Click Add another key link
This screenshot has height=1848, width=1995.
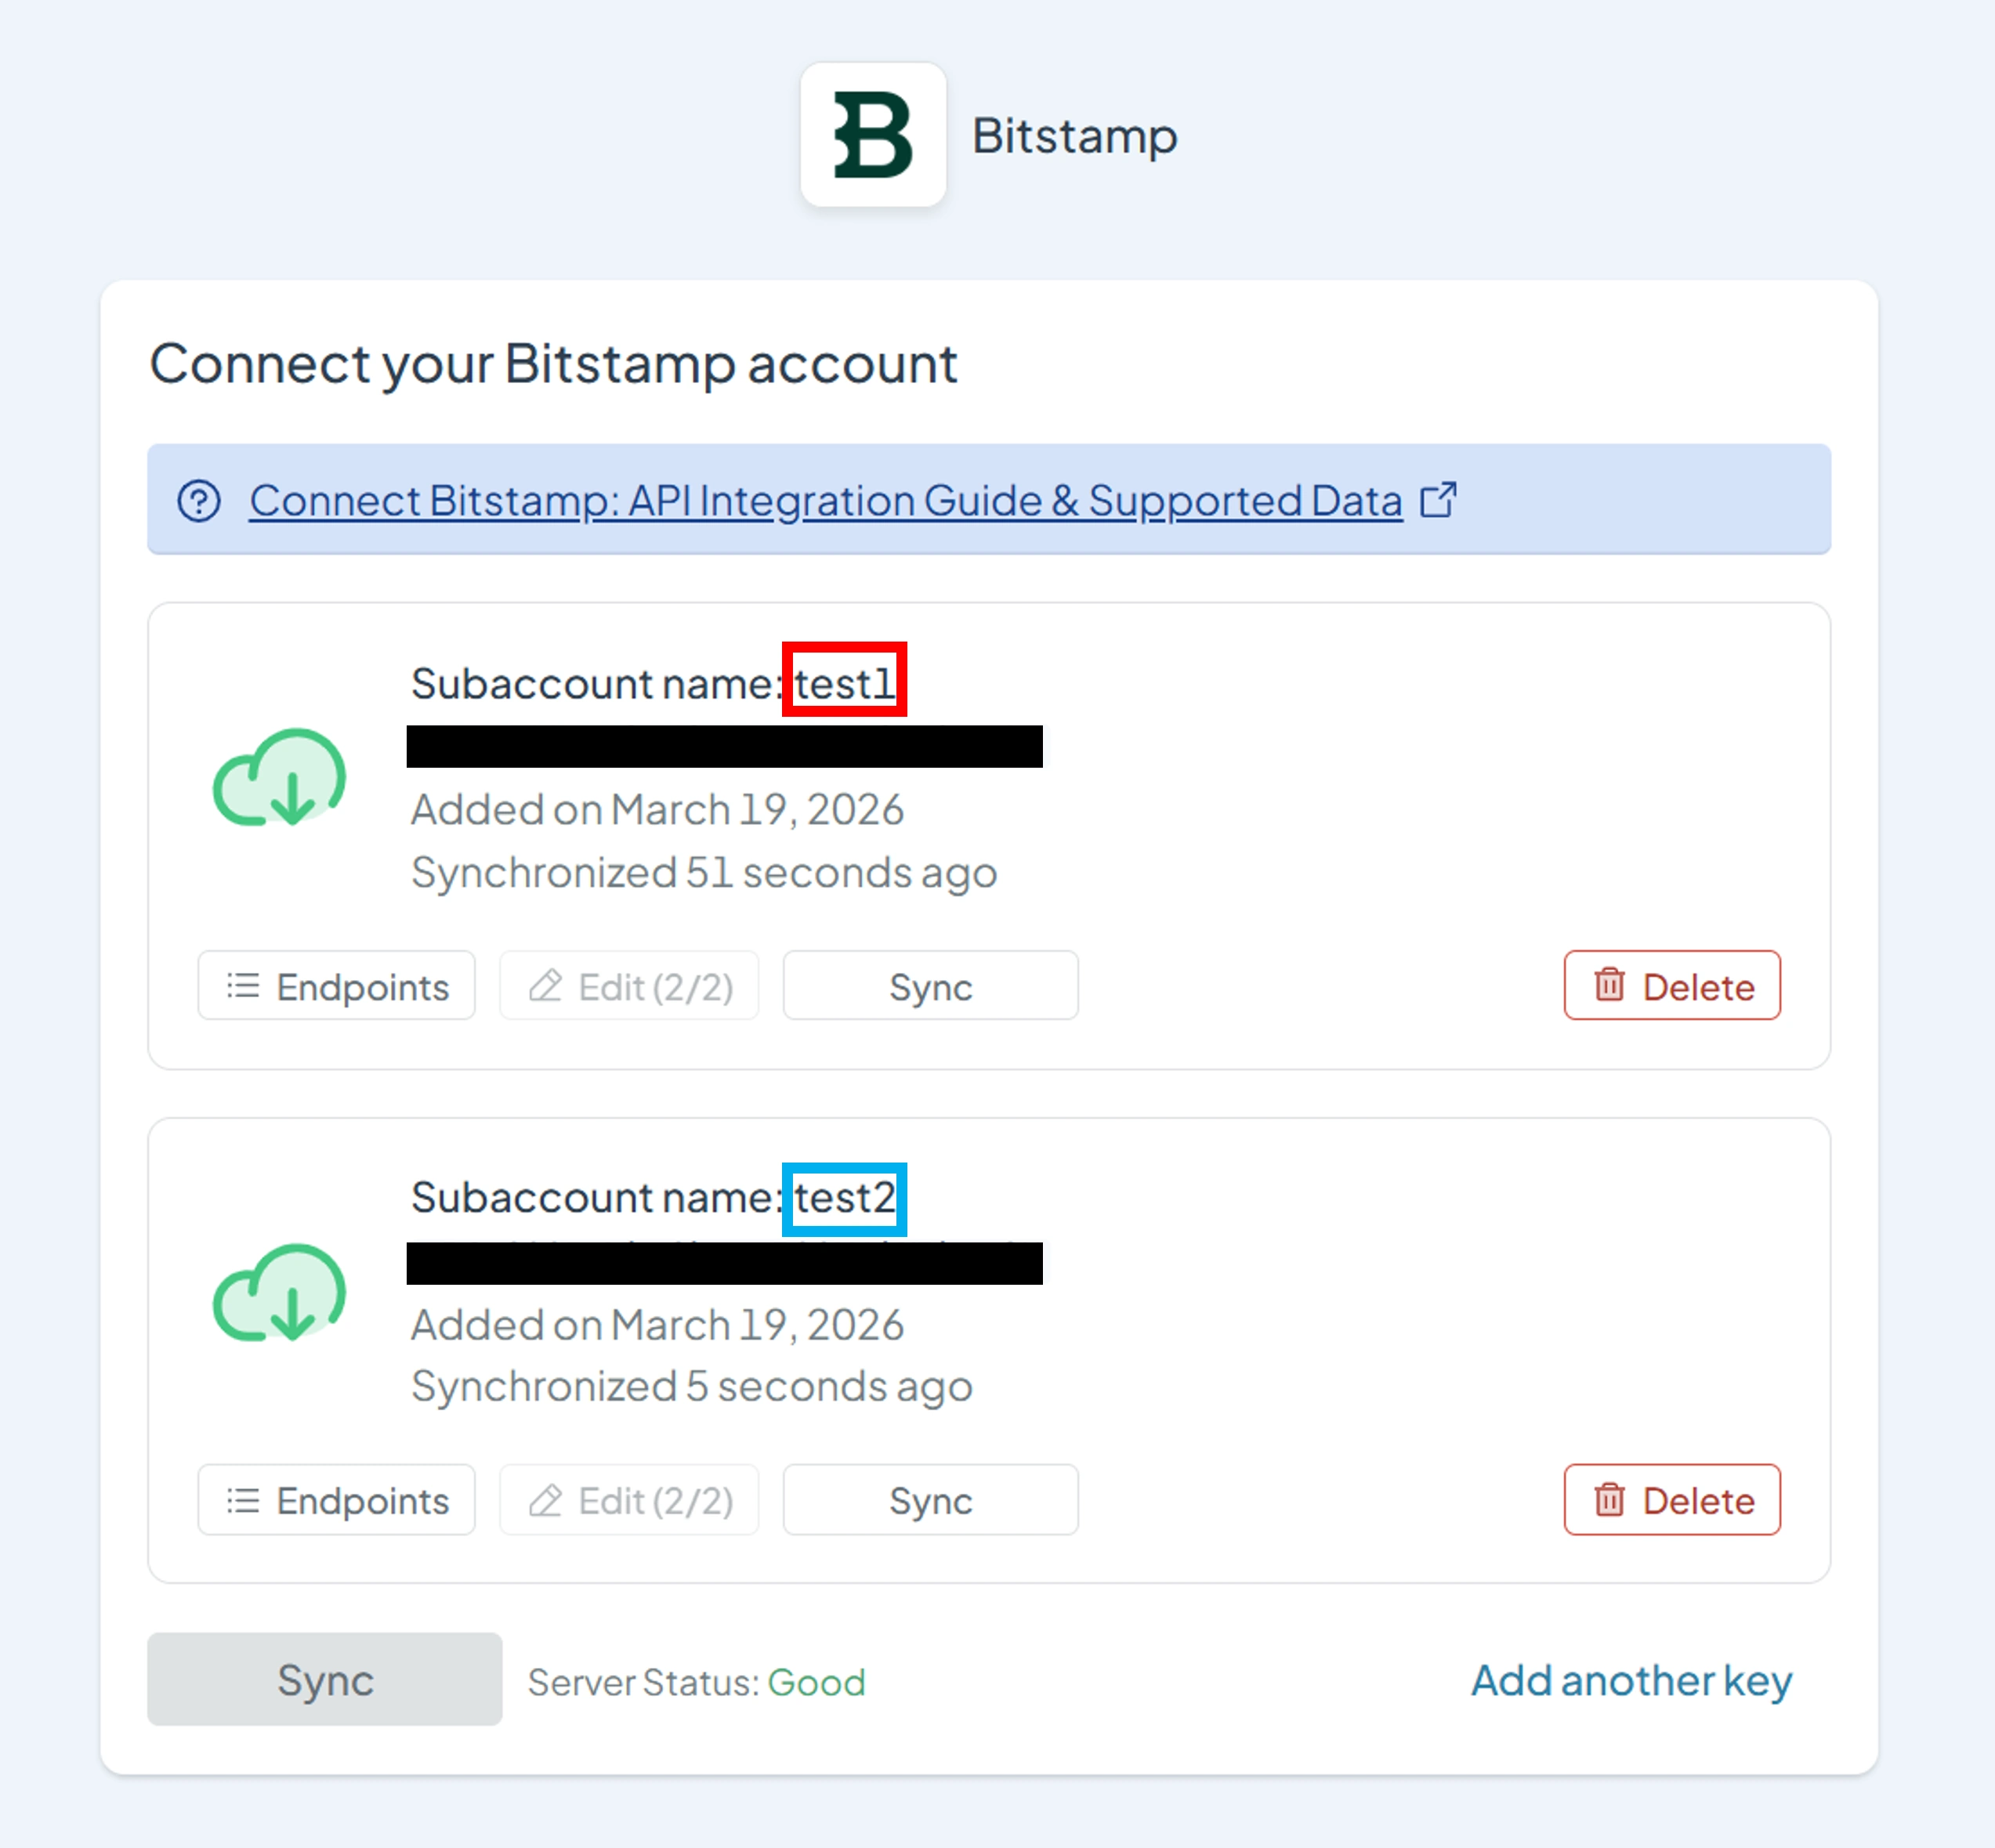(x=1631, y=1681)
